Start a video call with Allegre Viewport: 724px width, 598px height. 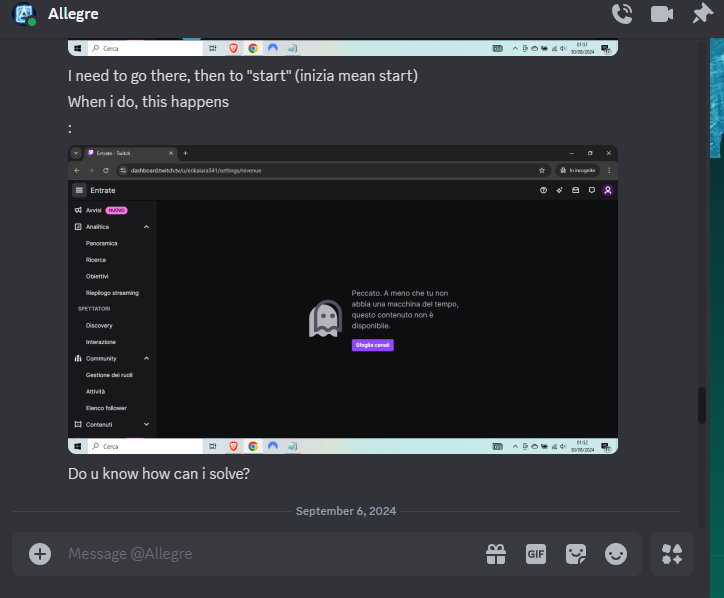coord(662,14)
